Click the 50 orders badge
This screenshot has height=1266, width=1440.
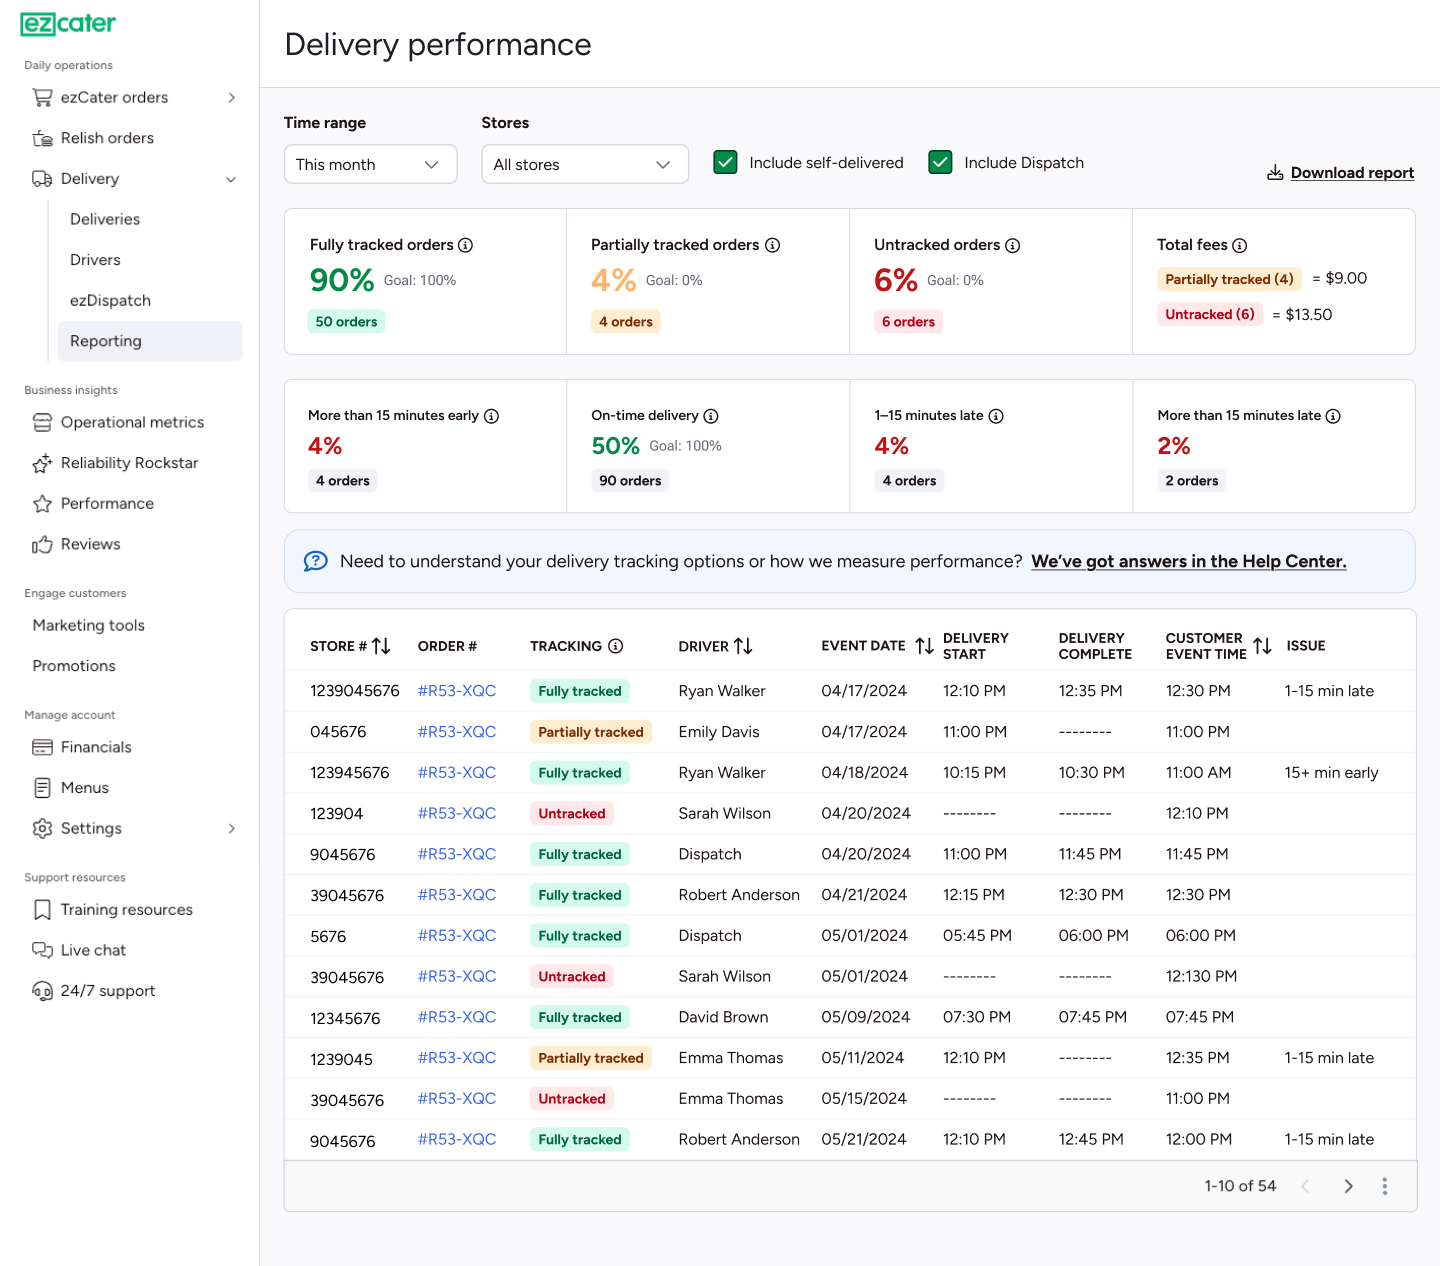coord(346,322)
